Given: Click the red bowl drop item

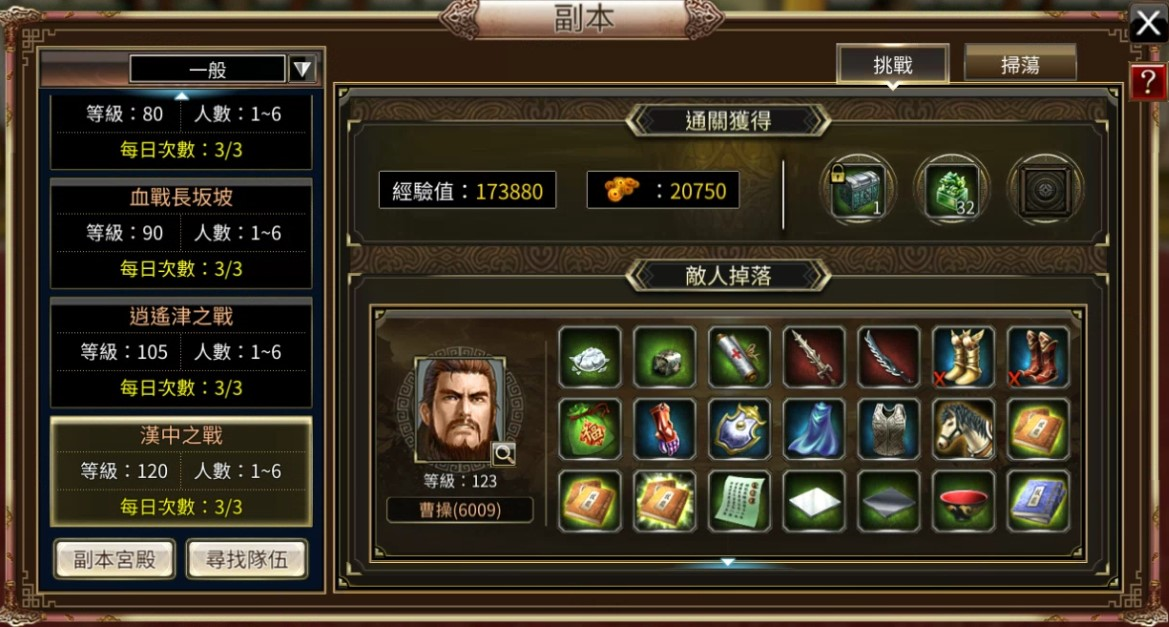Looking at the screenshot, I should point(963,501).
